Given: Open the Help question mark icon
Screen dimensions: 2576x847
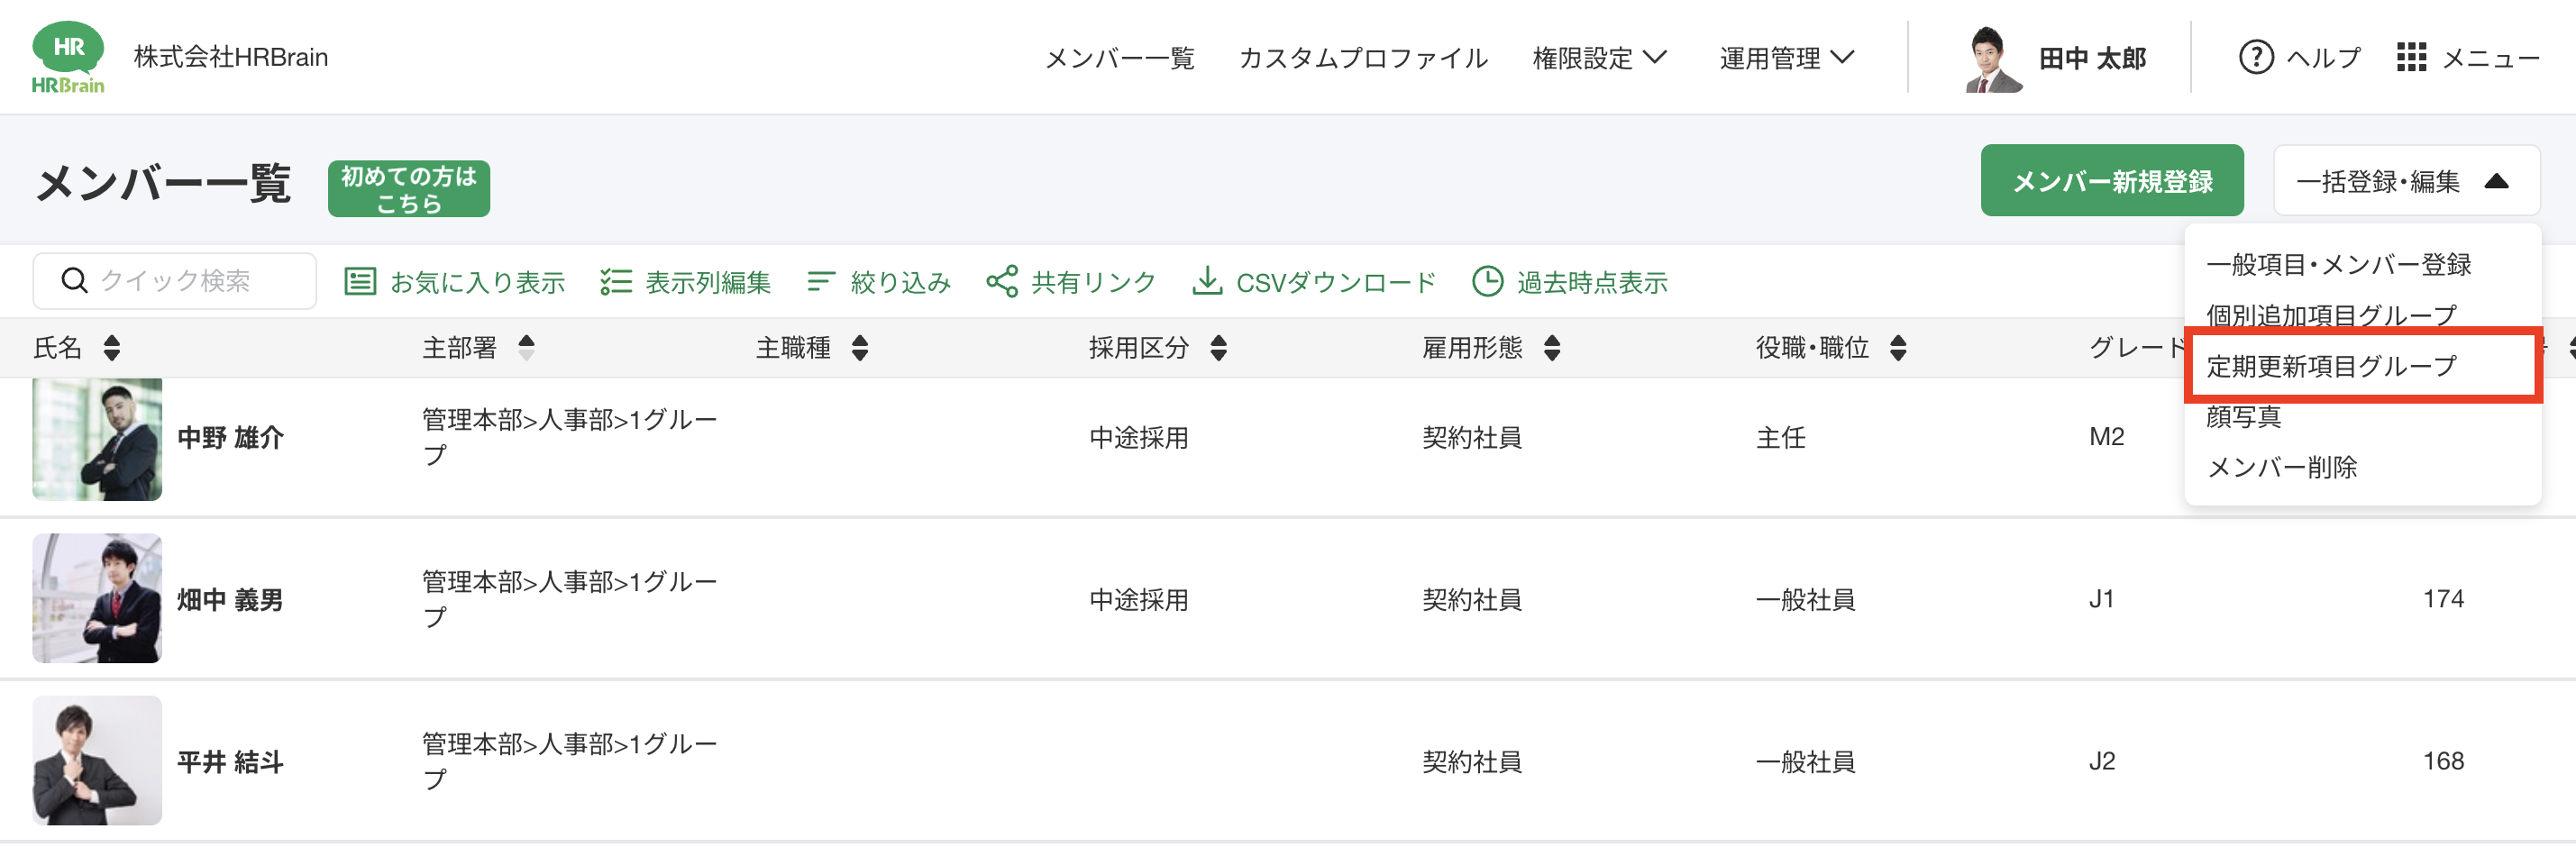Looking at the screenshot, I should 2255,58.
